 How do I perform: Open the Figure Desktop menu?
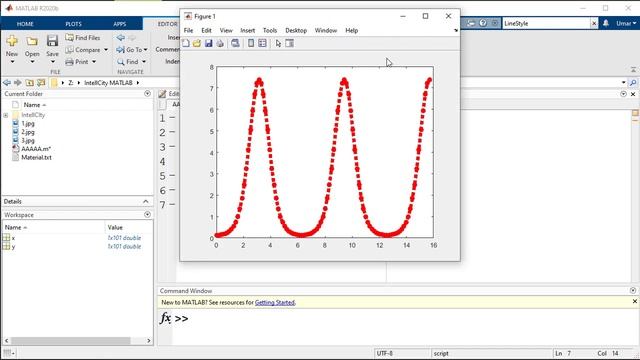click(296, 31)
